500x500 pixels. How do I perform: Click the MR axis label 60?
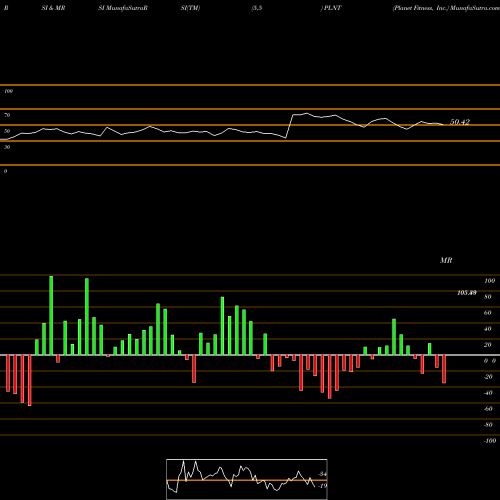488,313
